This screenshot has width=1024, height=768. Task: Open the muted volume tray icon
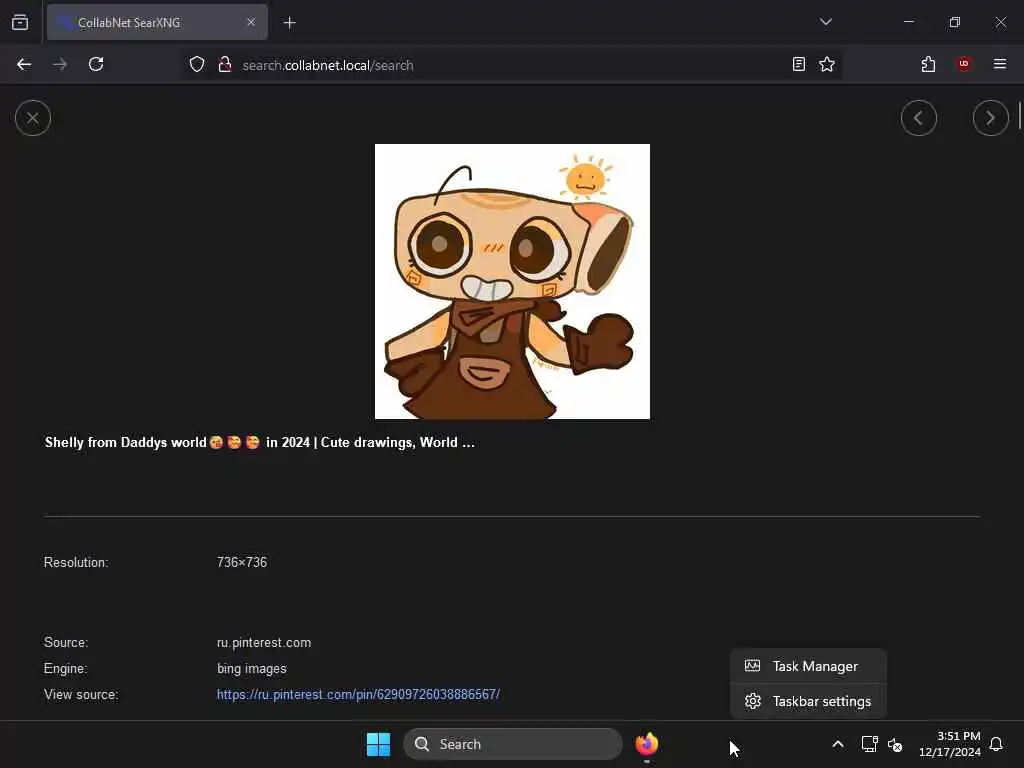[x=895, y=744]
